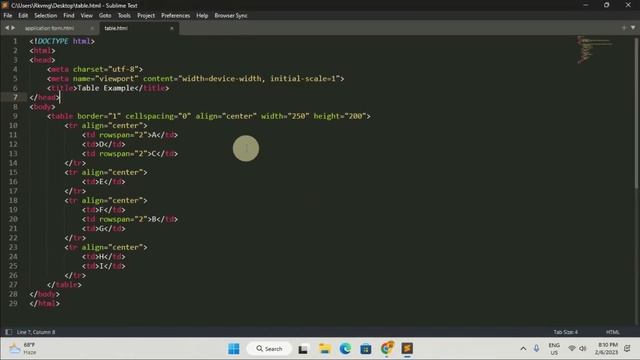The height and width of the screenshot is (360, 640).
Task: Click the td F cell line
Action: tap(104, 210)
